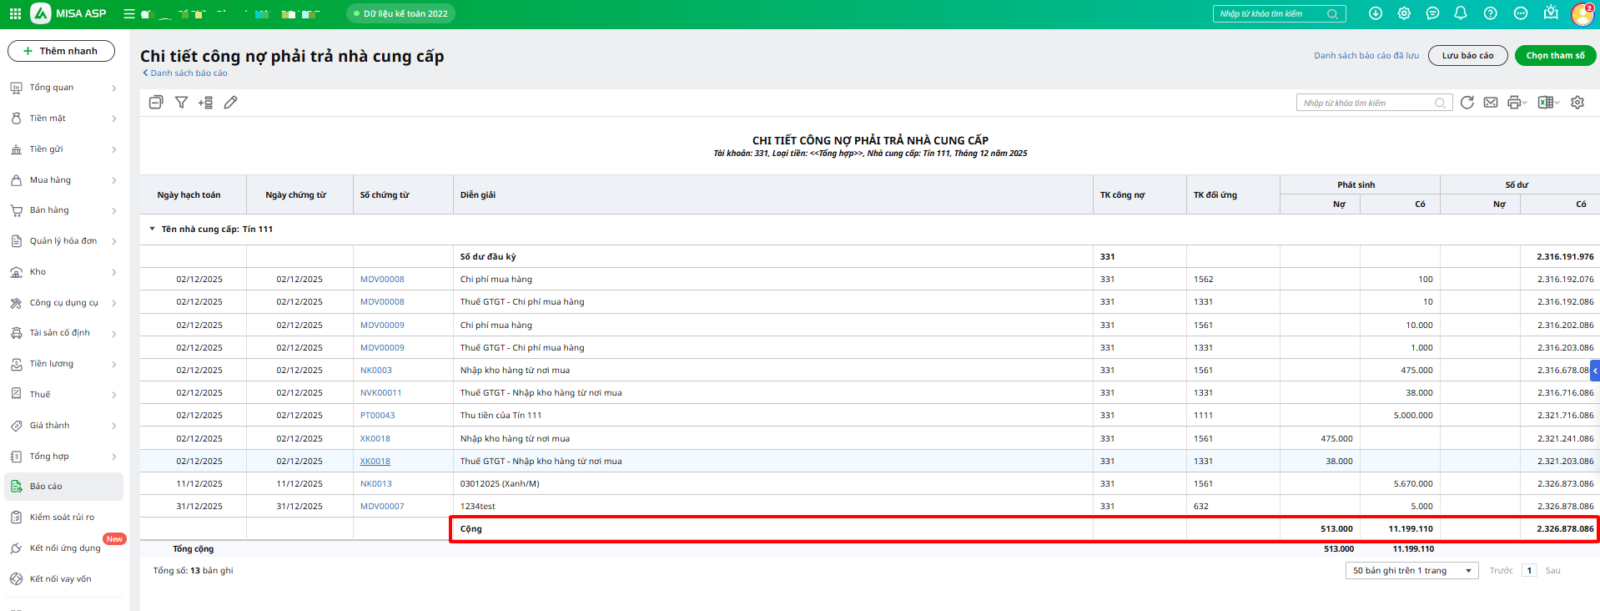Screen dimensions: 1600x611
Task: Change the 50 records per page dropdown
Action: click(1412, 570)
